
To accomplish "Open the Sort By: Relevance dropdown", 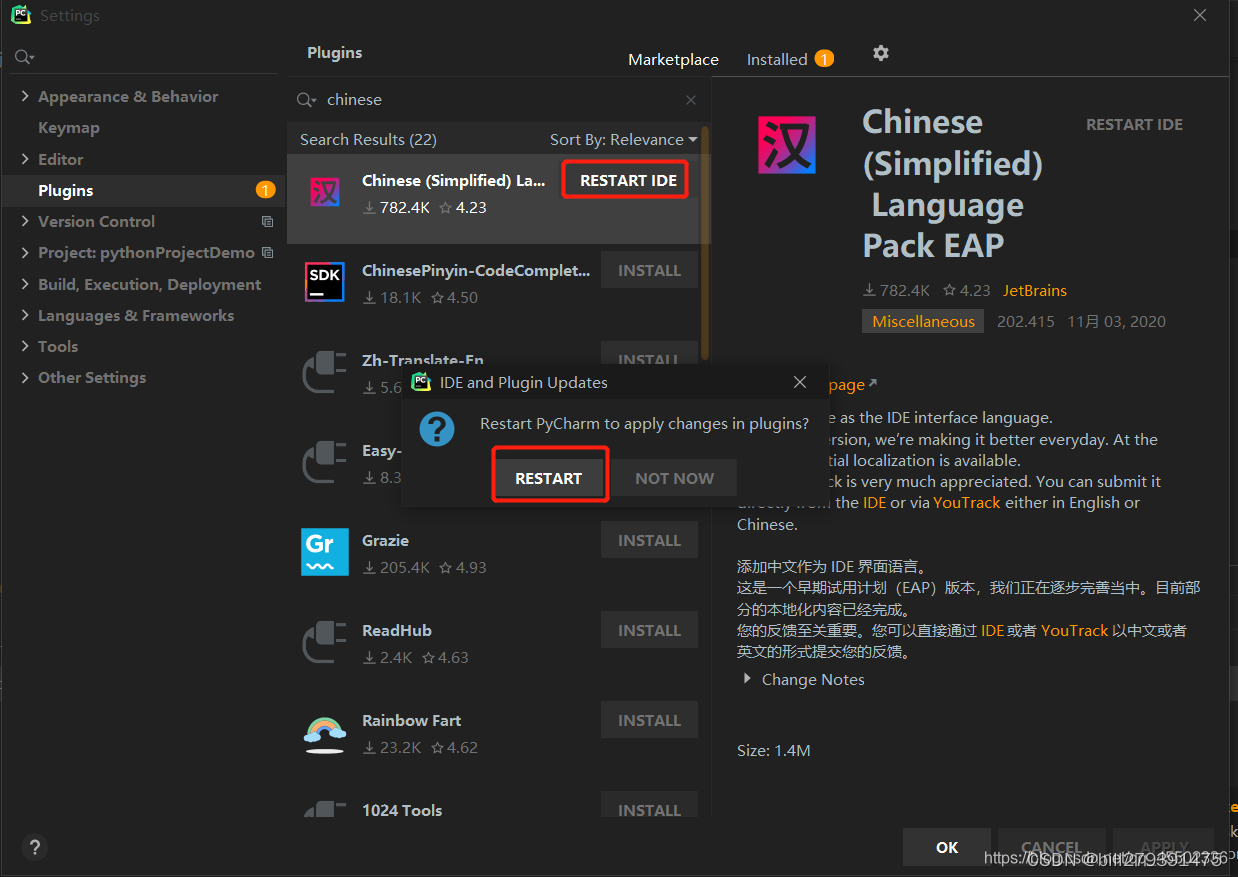I will tap(623, 139).
